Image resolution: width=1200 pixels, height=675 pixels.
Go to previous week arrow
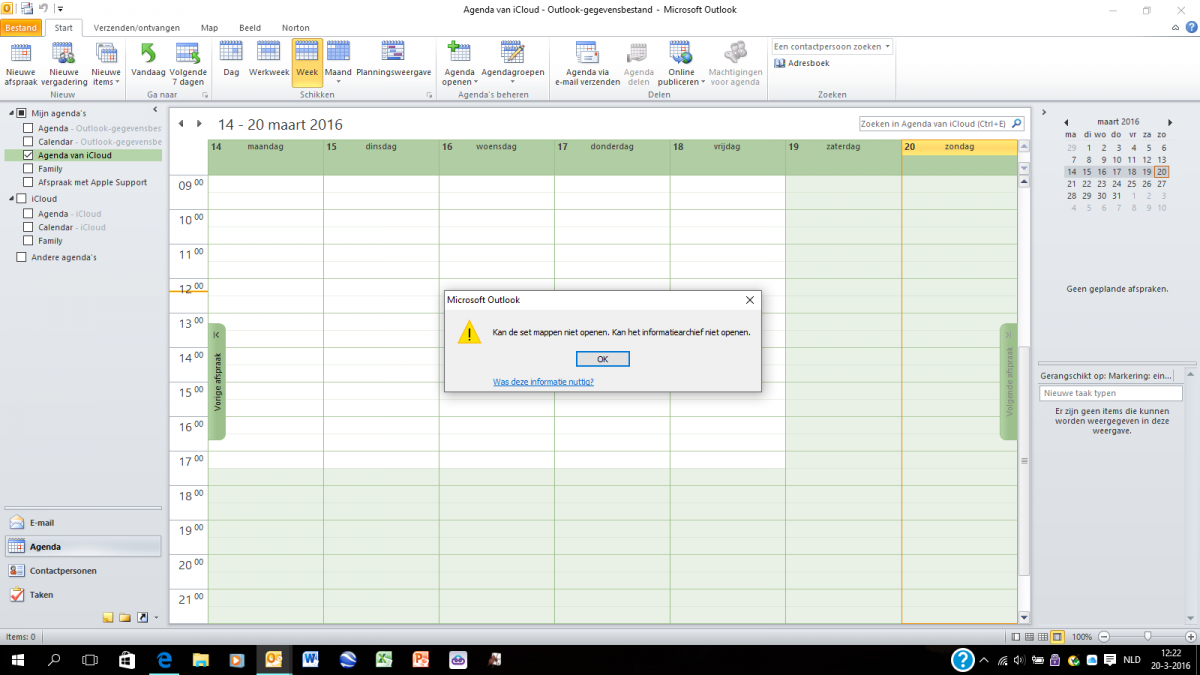tap(181, 124)
